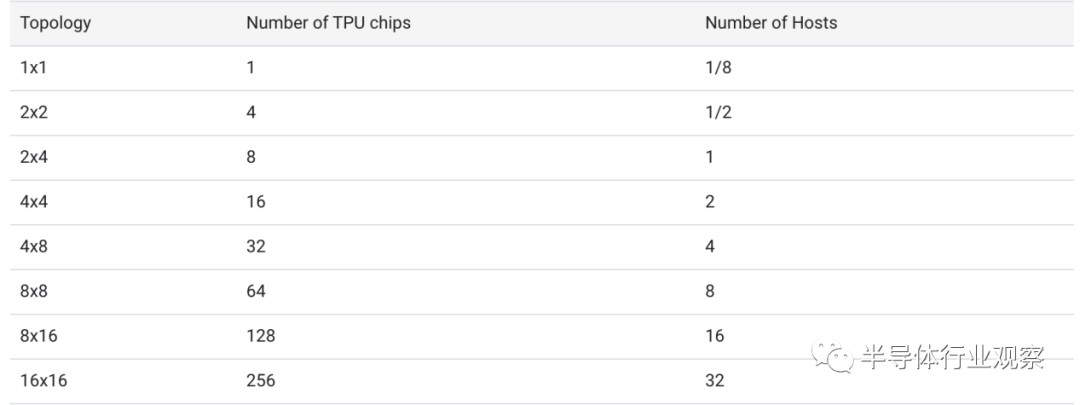This screenshot has height=405, width=1080.
Task: Click the 256 TPU chips value
Action: 260,380
